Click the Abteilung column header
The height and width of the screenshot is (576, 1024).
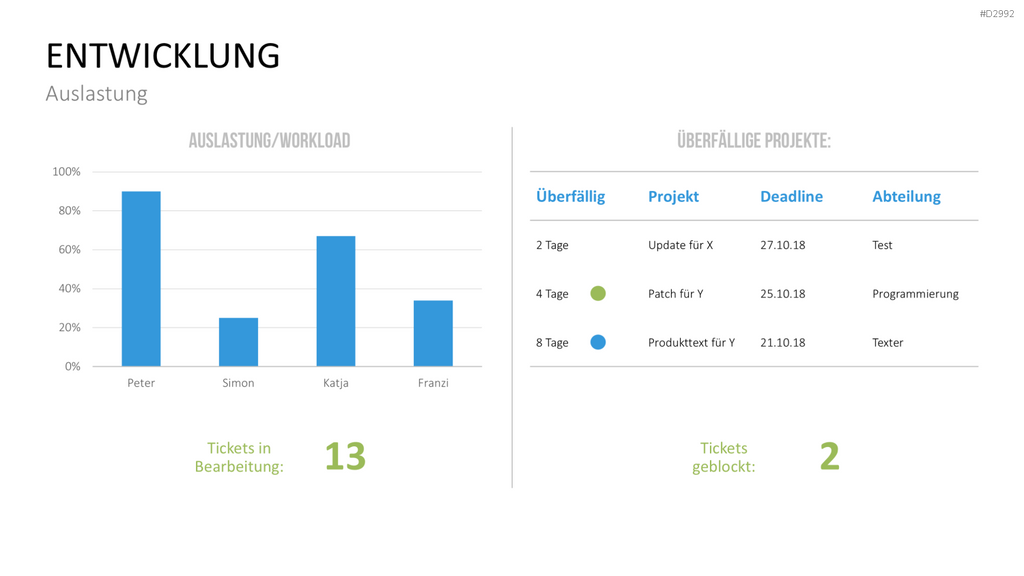(906, 197)
